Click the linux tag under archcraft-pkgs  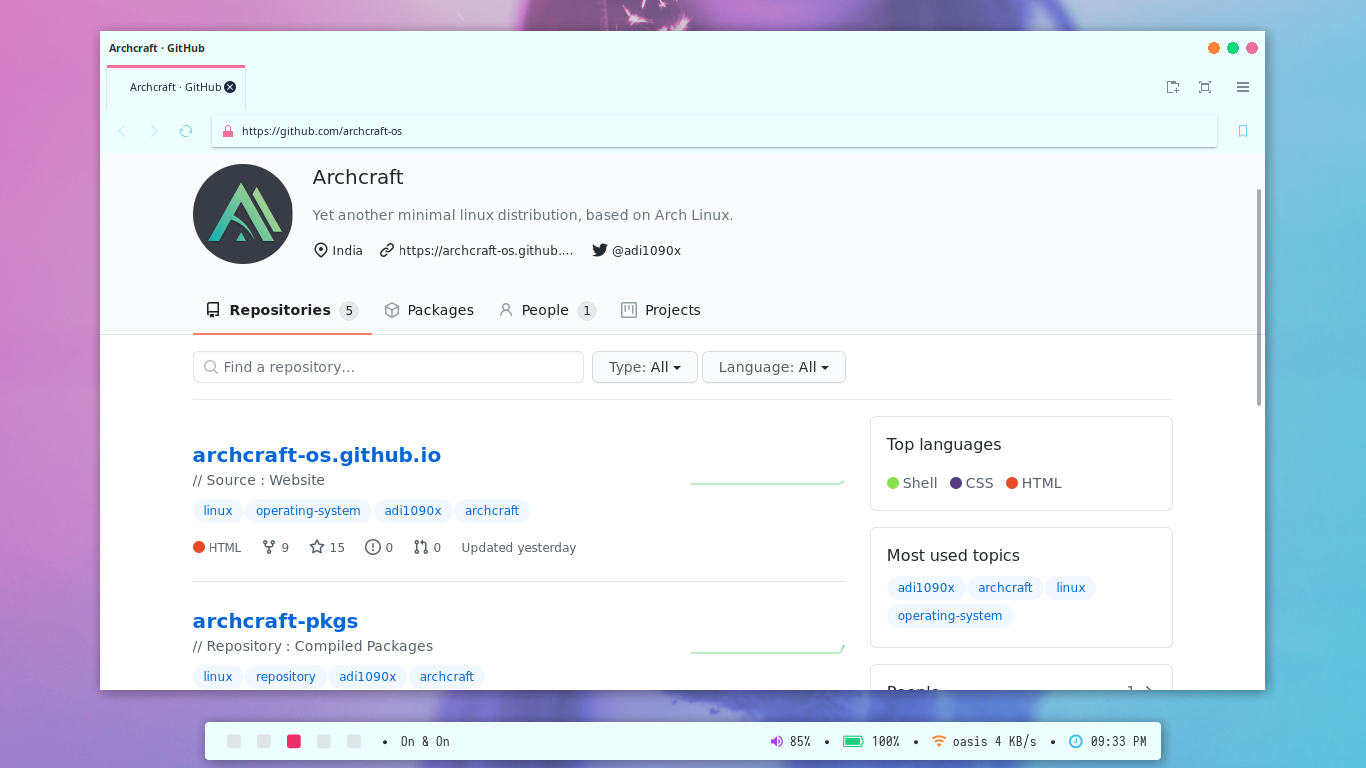tap(218, 677)
